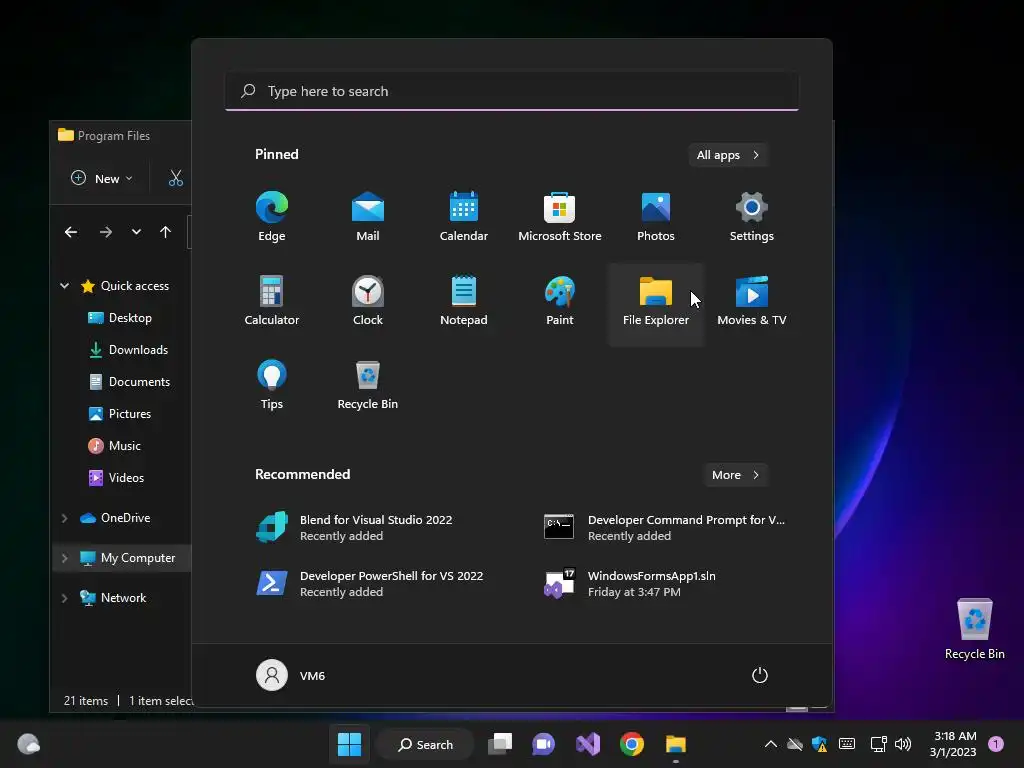Launch Paint
The image size is (1024, 768).
click(x=560, y=301)
